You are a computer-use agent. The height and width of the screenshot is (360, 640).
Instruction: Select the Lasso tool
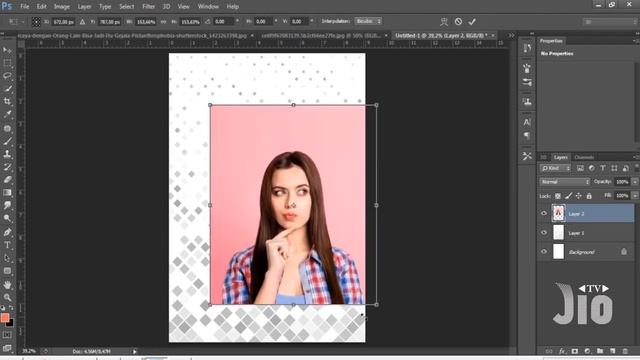[x=7, y=76]
